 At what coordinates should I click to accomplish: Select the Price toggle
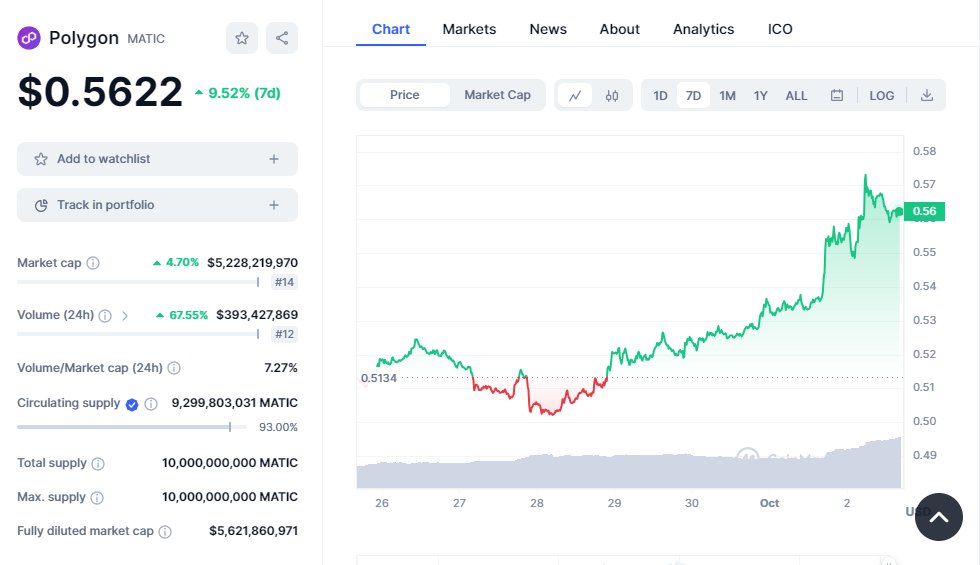pyautogui.click(x=404, y=95)
